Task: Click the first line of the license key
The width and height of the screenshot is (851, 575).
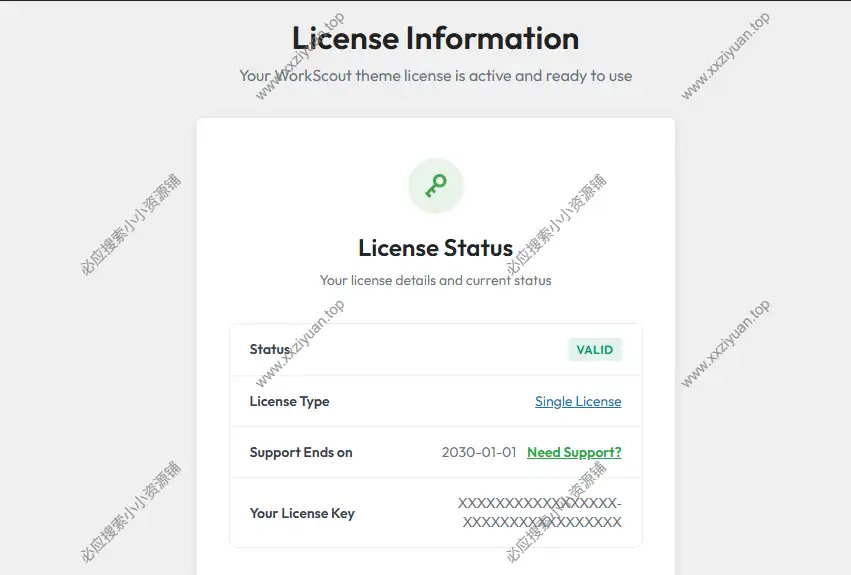Action: click(x=540, y=503)
